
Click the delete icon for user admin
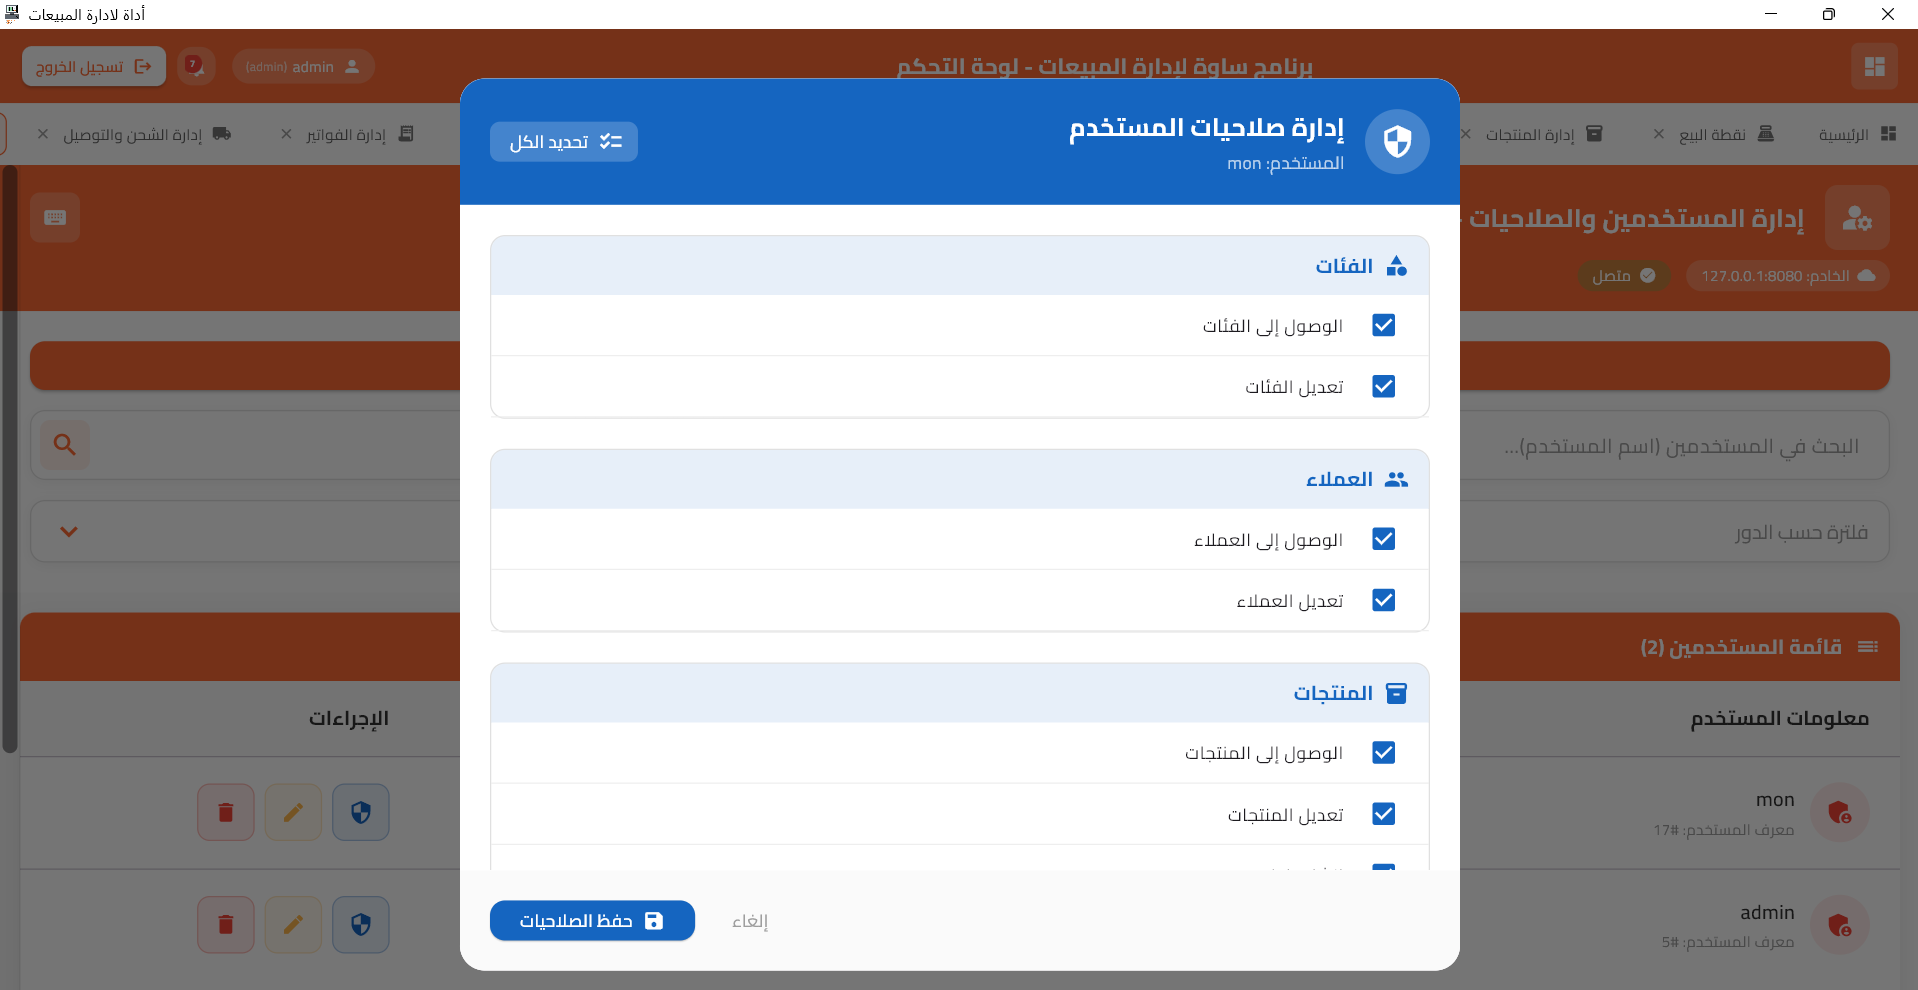click(226, 925)
